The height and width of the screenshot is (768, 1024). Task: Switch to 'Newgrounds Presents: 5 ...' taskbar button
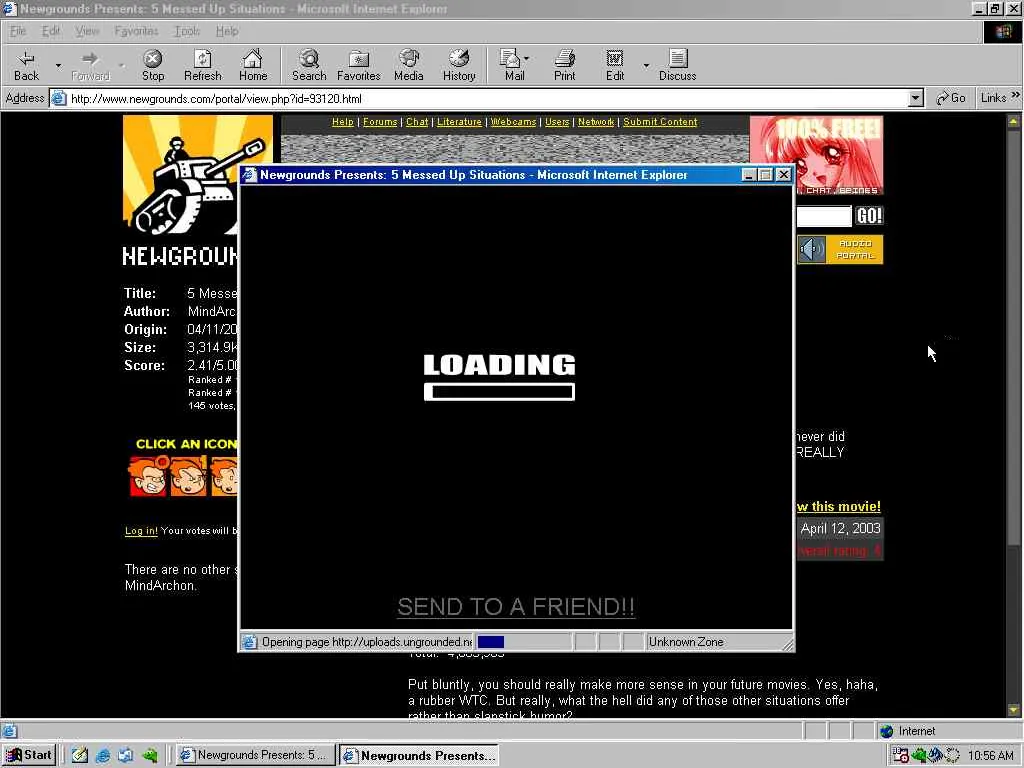[256, 755]
